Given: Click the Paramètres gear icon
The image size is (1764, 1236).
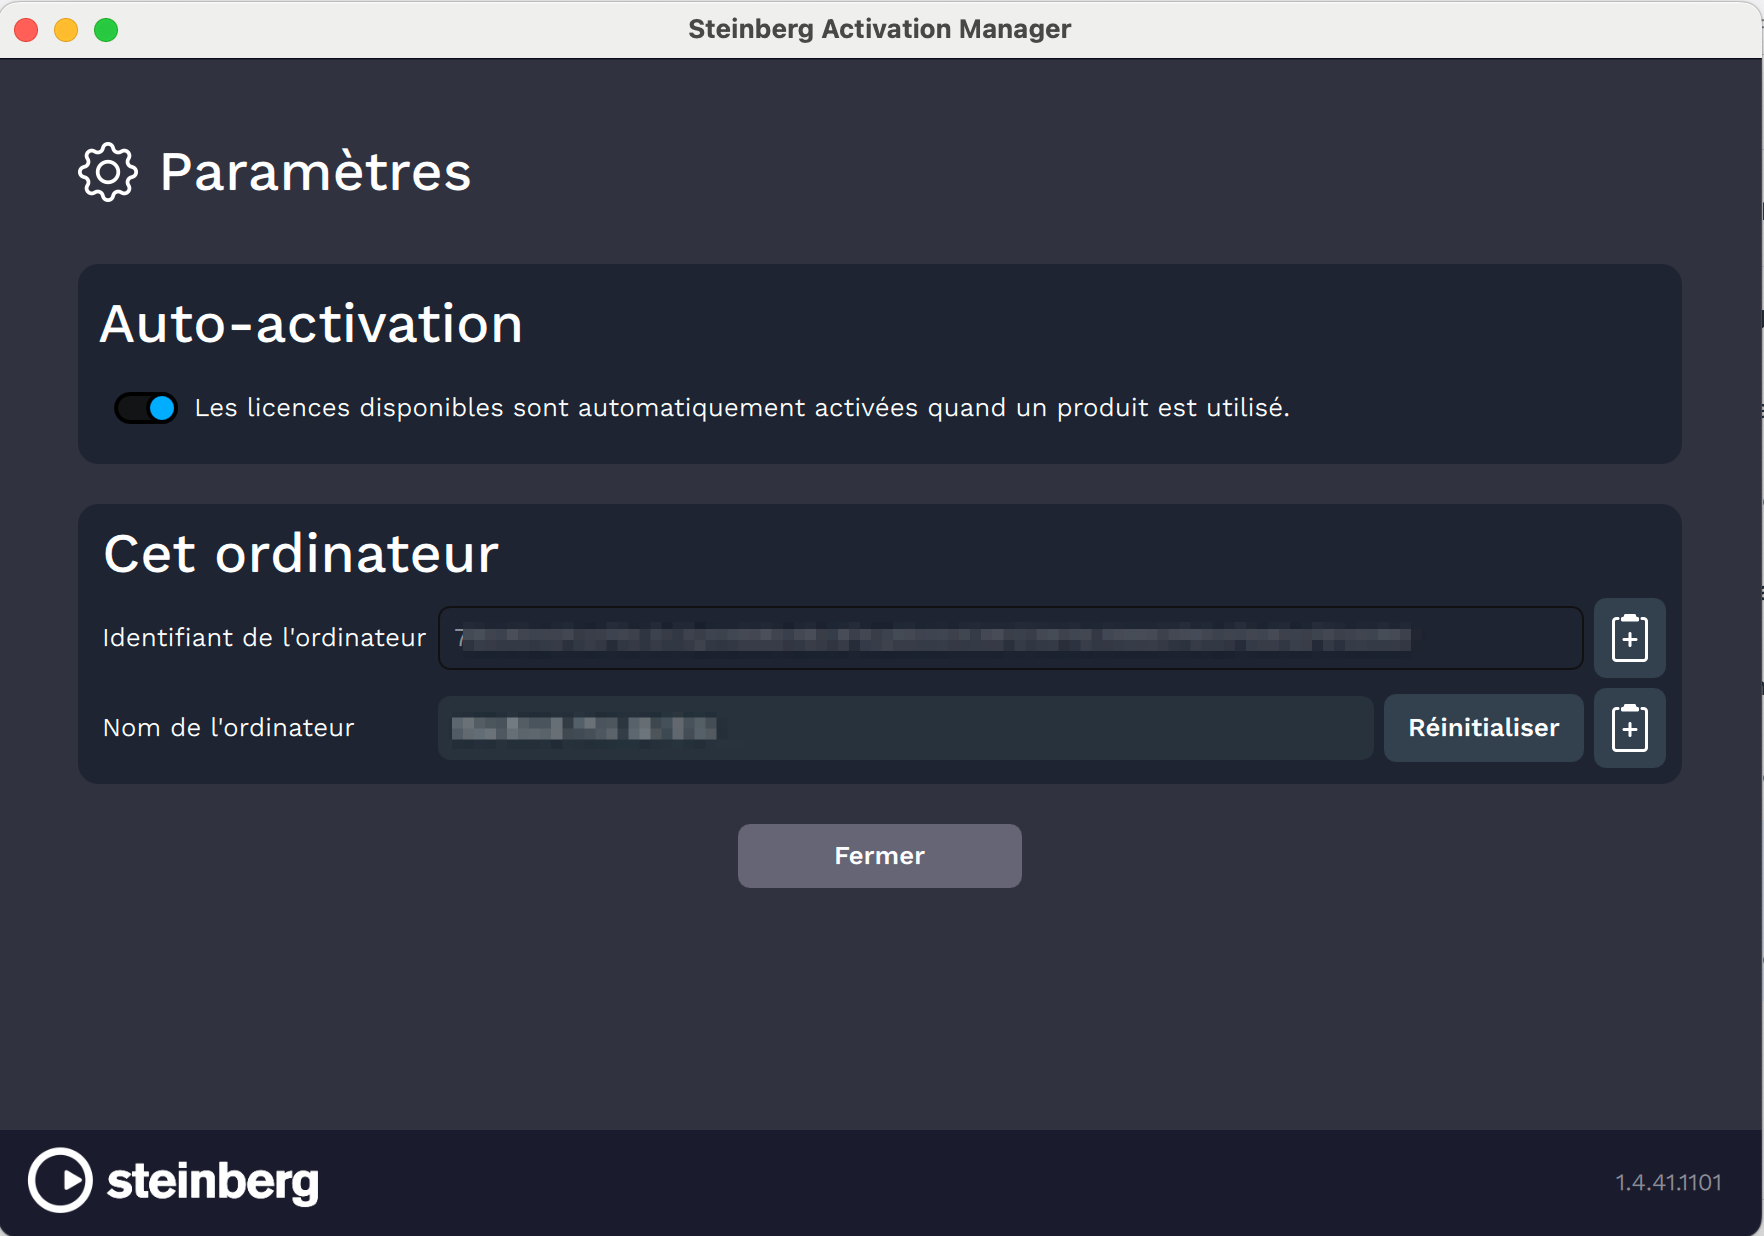Looking at the screenshot, I should (x=108, y=172).
